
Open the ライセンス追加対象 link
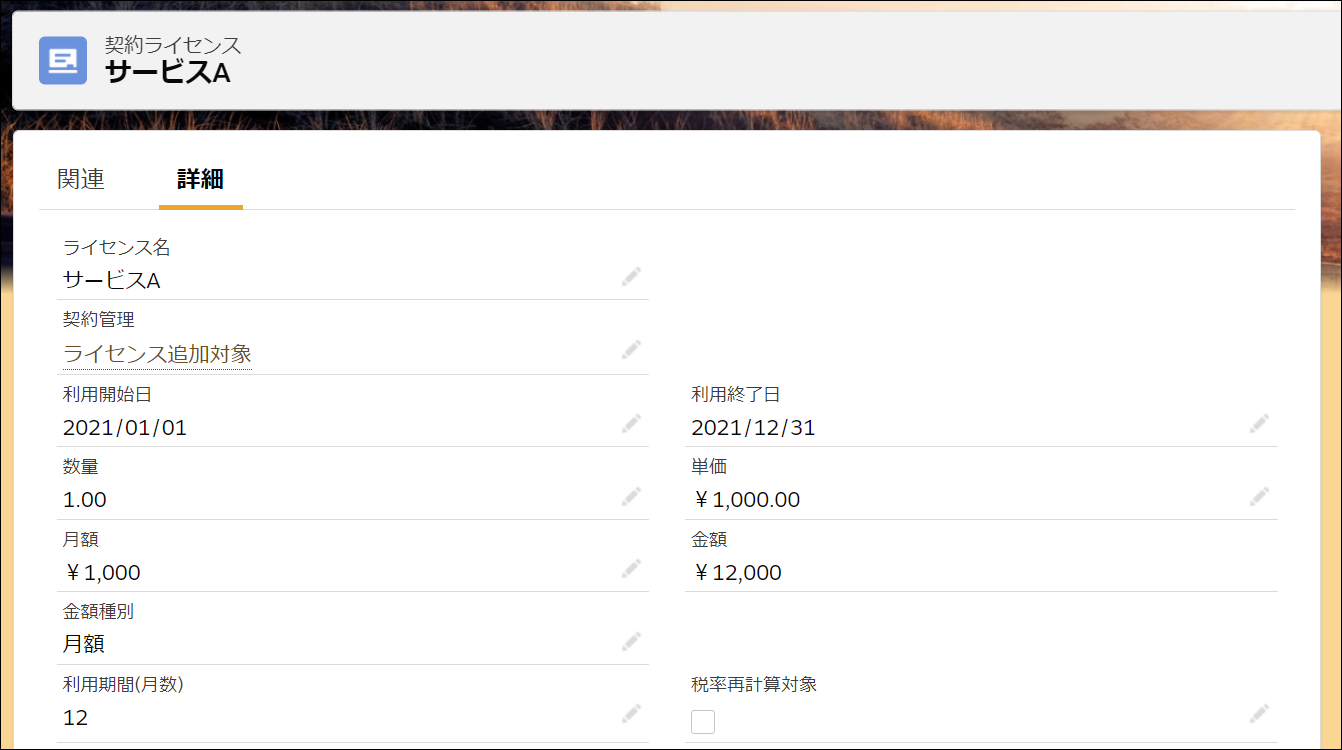click(x=157, y=354)
